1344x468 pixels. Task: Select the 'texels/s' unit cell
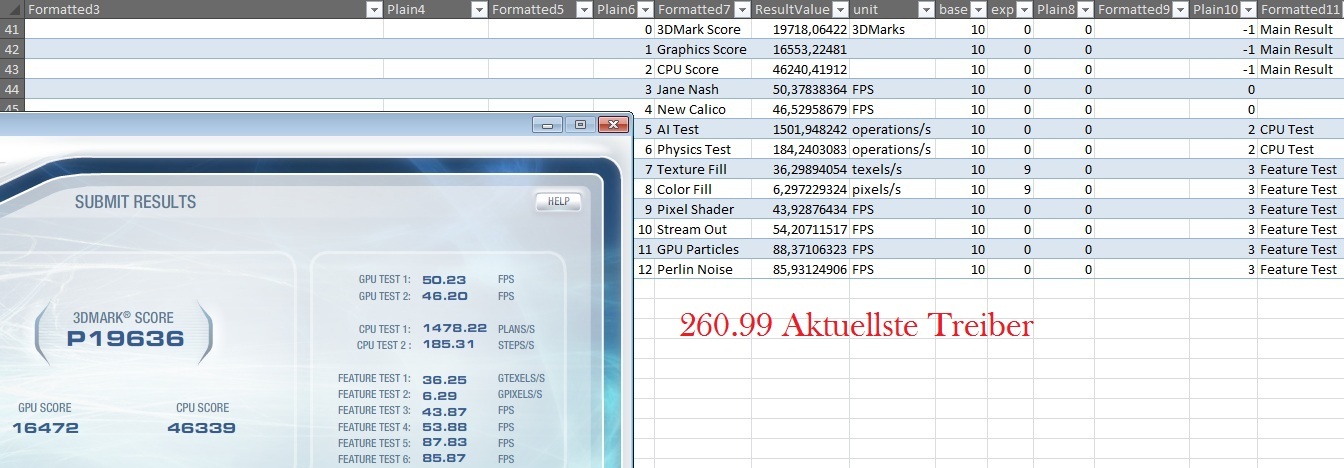coord(893,170)
